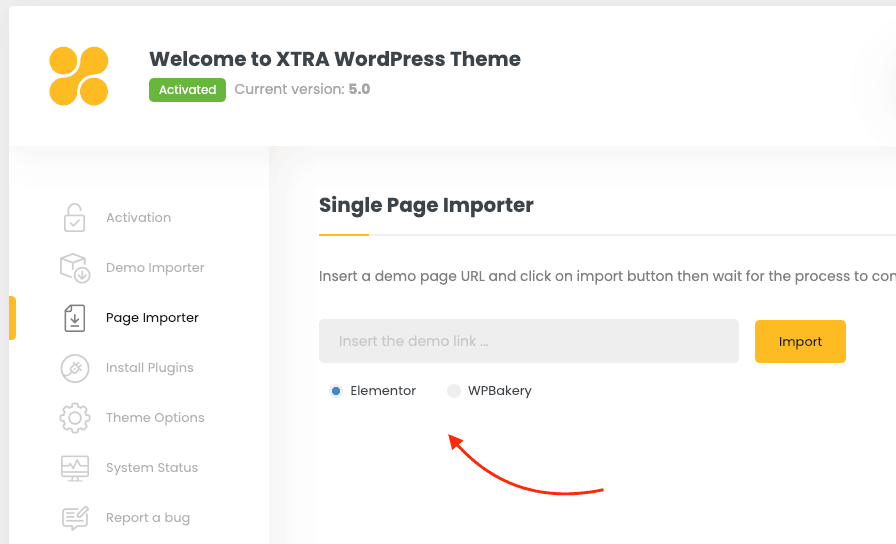The height and width of the screenshot is (544, 896).
Task: Click the Welcome to XTRA WordPress Theme title
Action: point(335,59)
